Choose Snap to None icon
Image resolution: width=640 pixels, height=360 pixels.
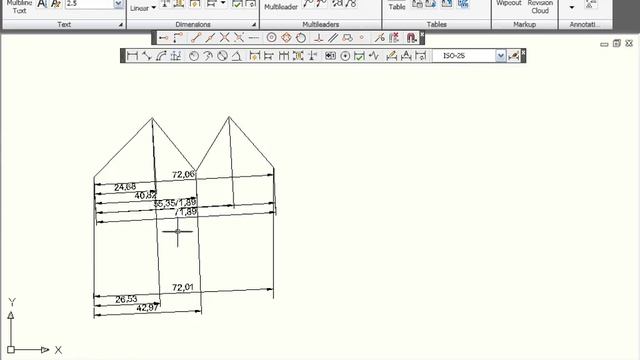394,38
